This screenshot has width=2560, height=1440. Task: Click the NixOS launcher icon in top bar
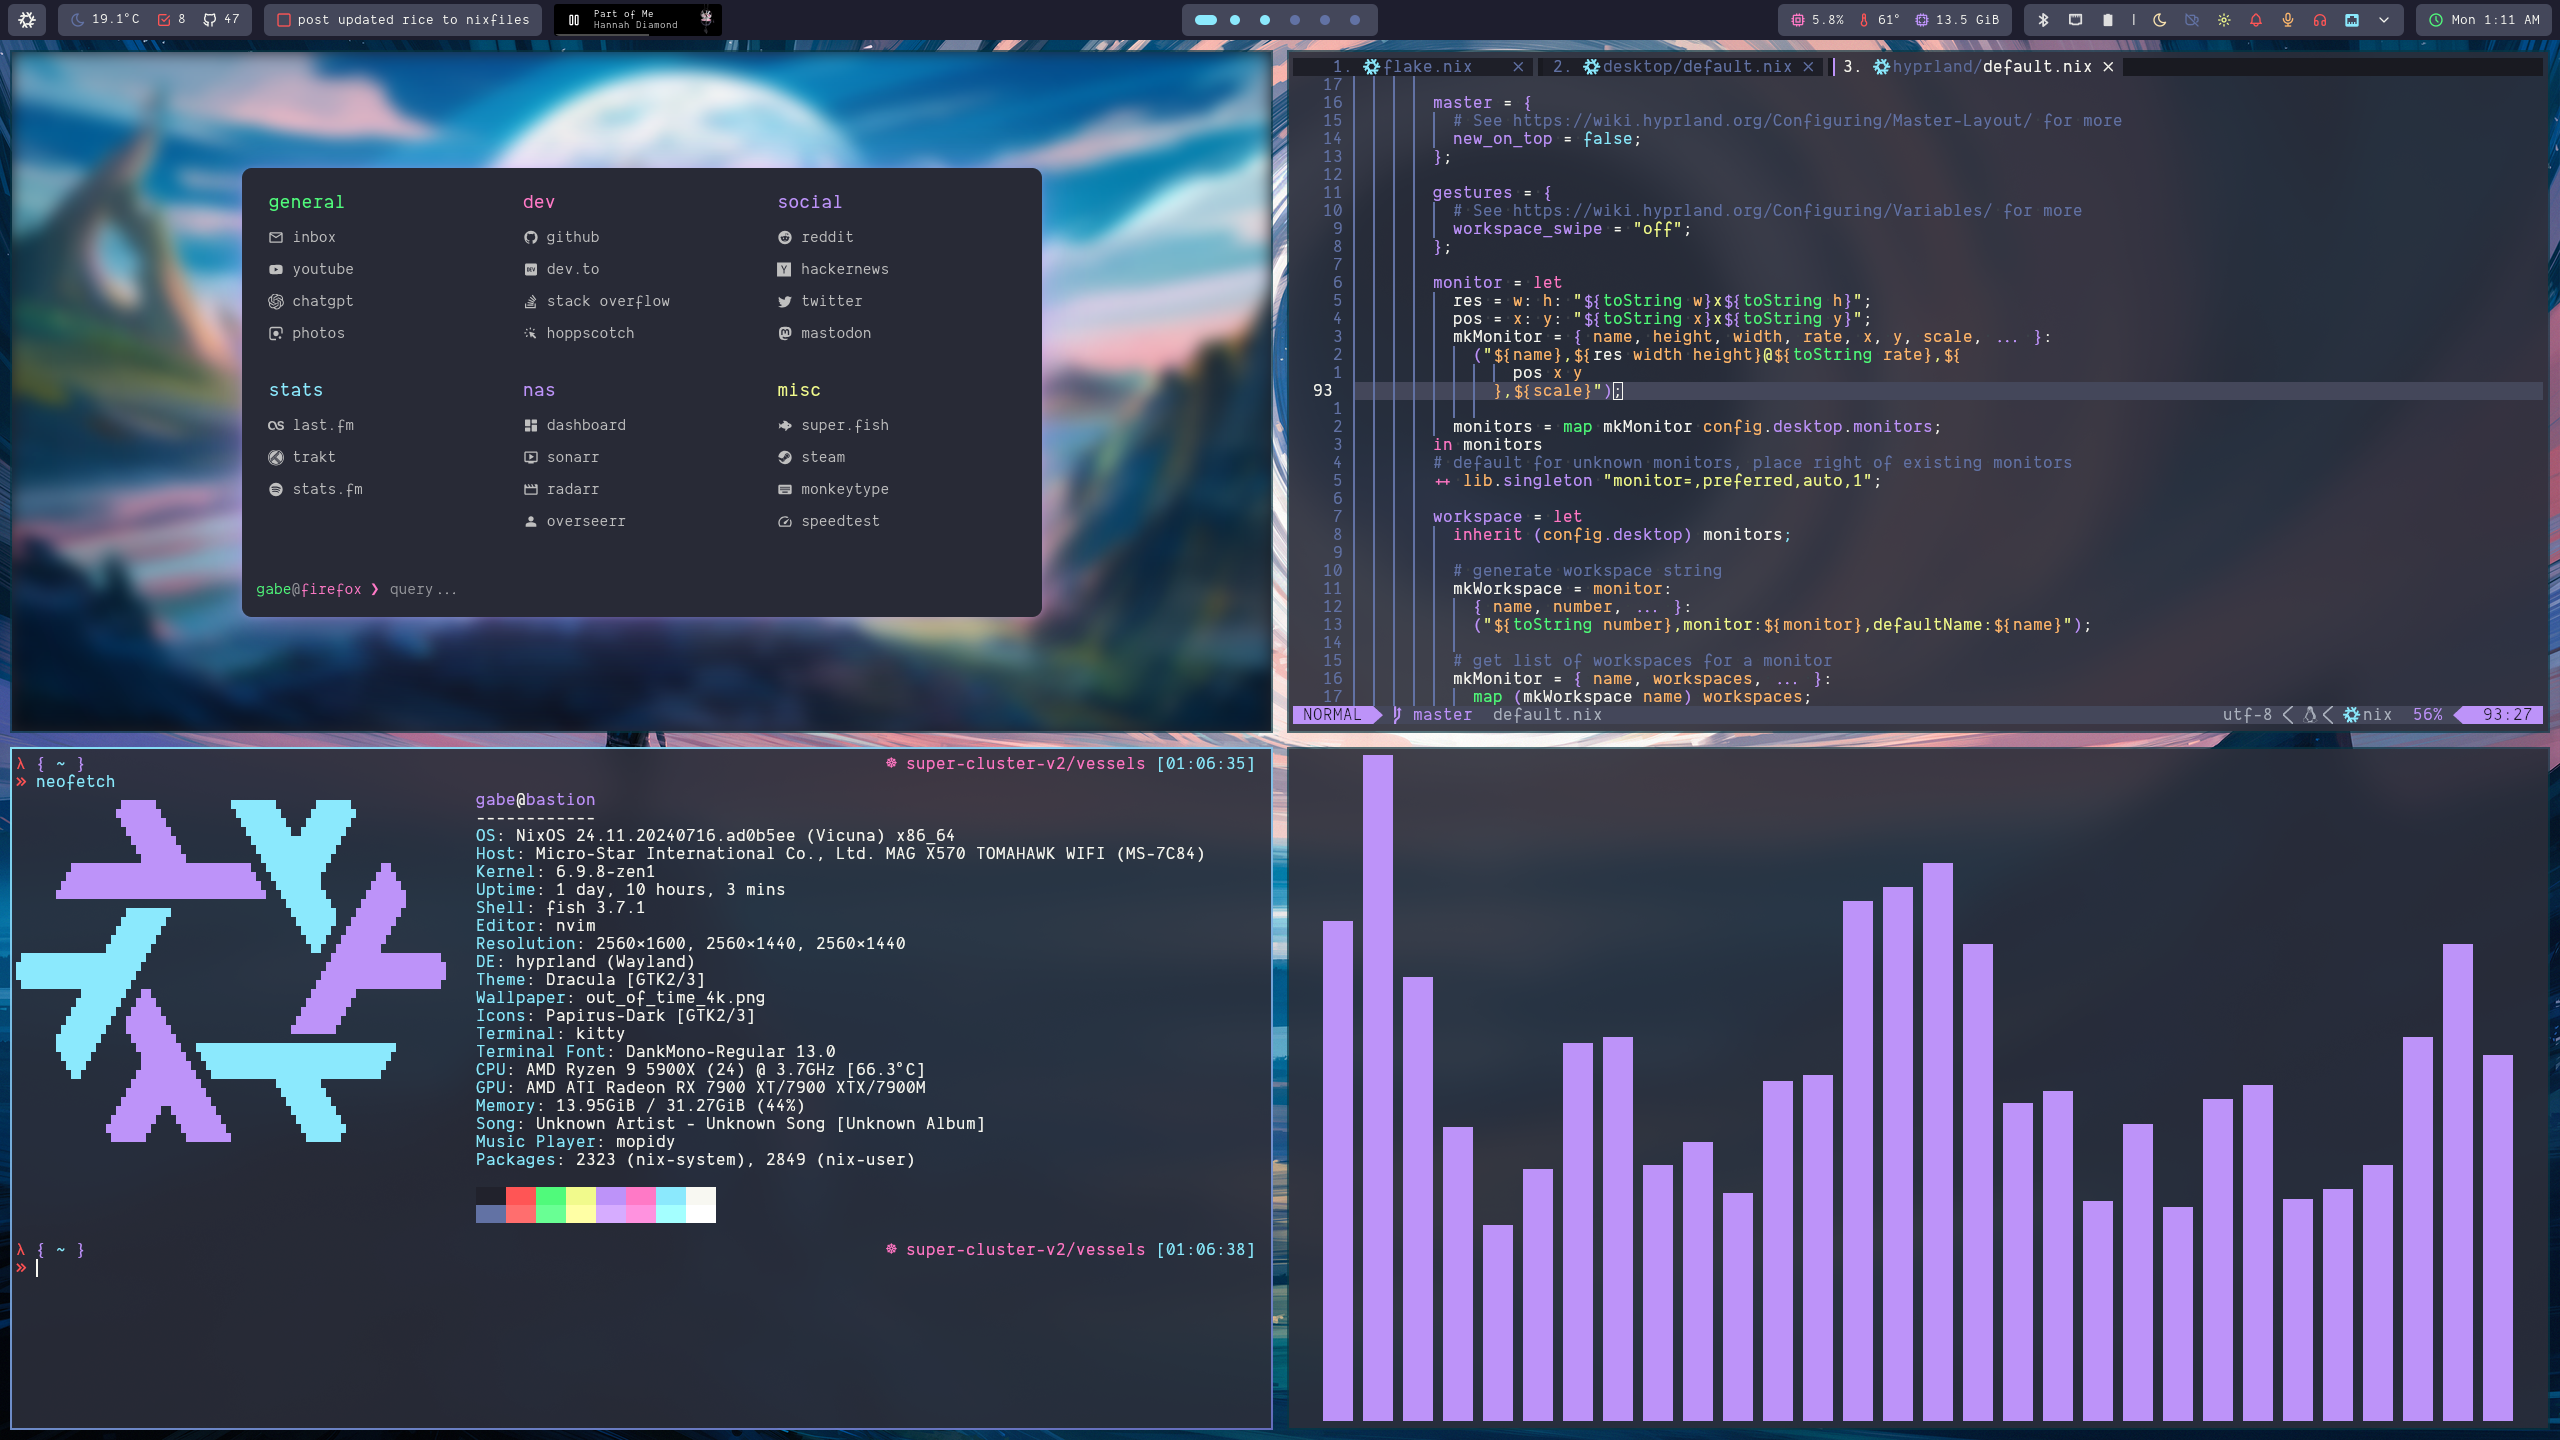tap(27, 19)
